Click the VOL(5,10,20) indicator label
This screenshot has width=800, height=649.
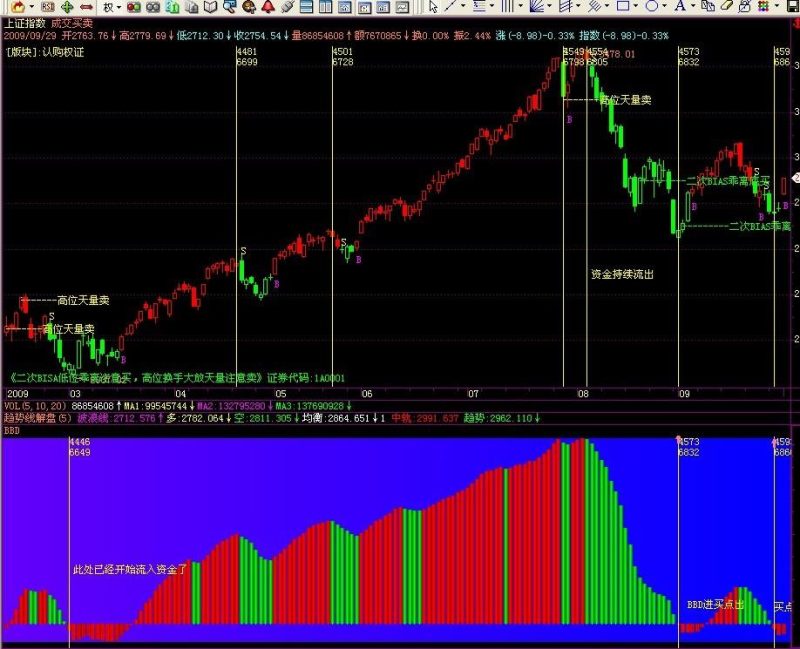click(35, 406)
